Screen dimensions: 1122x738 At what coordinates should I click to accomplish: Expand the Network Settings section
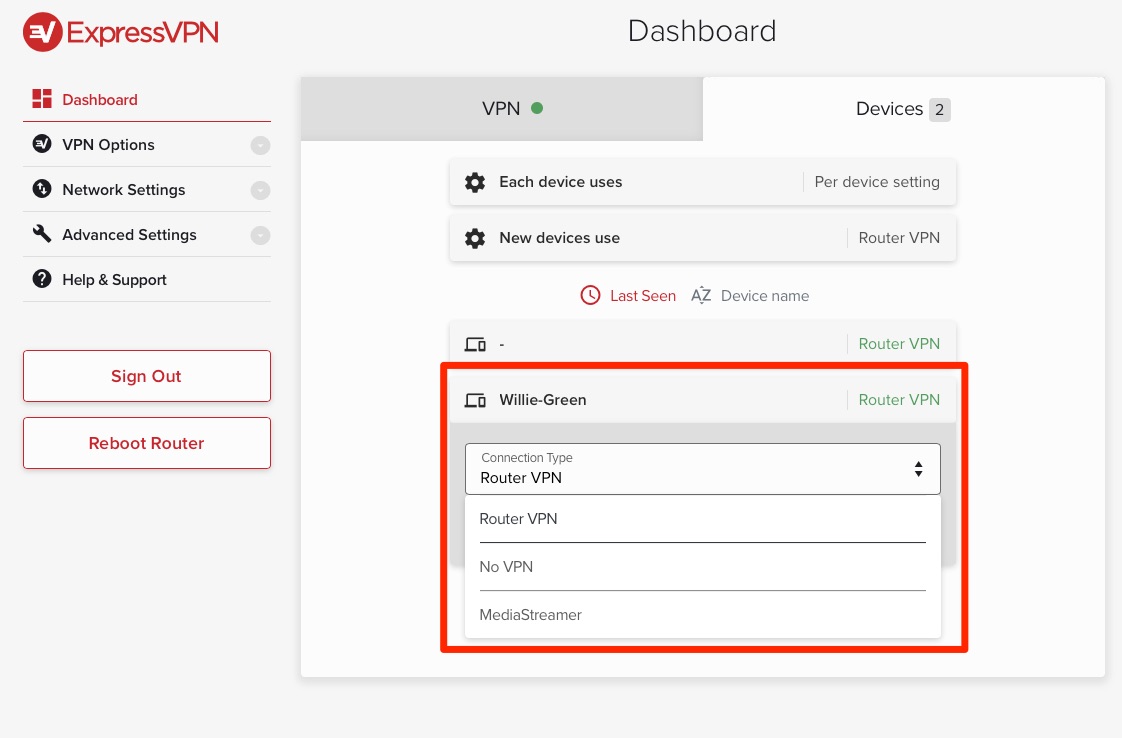click(260, 190)
